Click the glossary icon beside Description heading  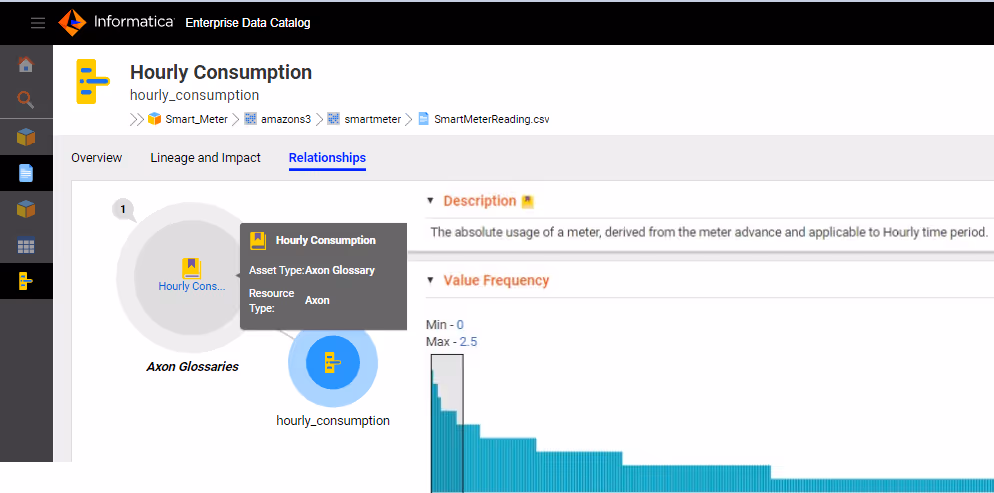coord(527,202)
